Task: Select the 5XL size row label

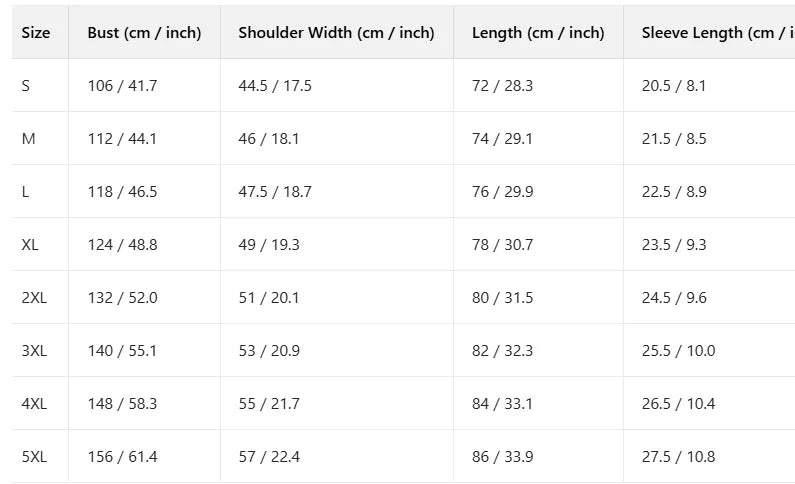Action: coord(34,457)
